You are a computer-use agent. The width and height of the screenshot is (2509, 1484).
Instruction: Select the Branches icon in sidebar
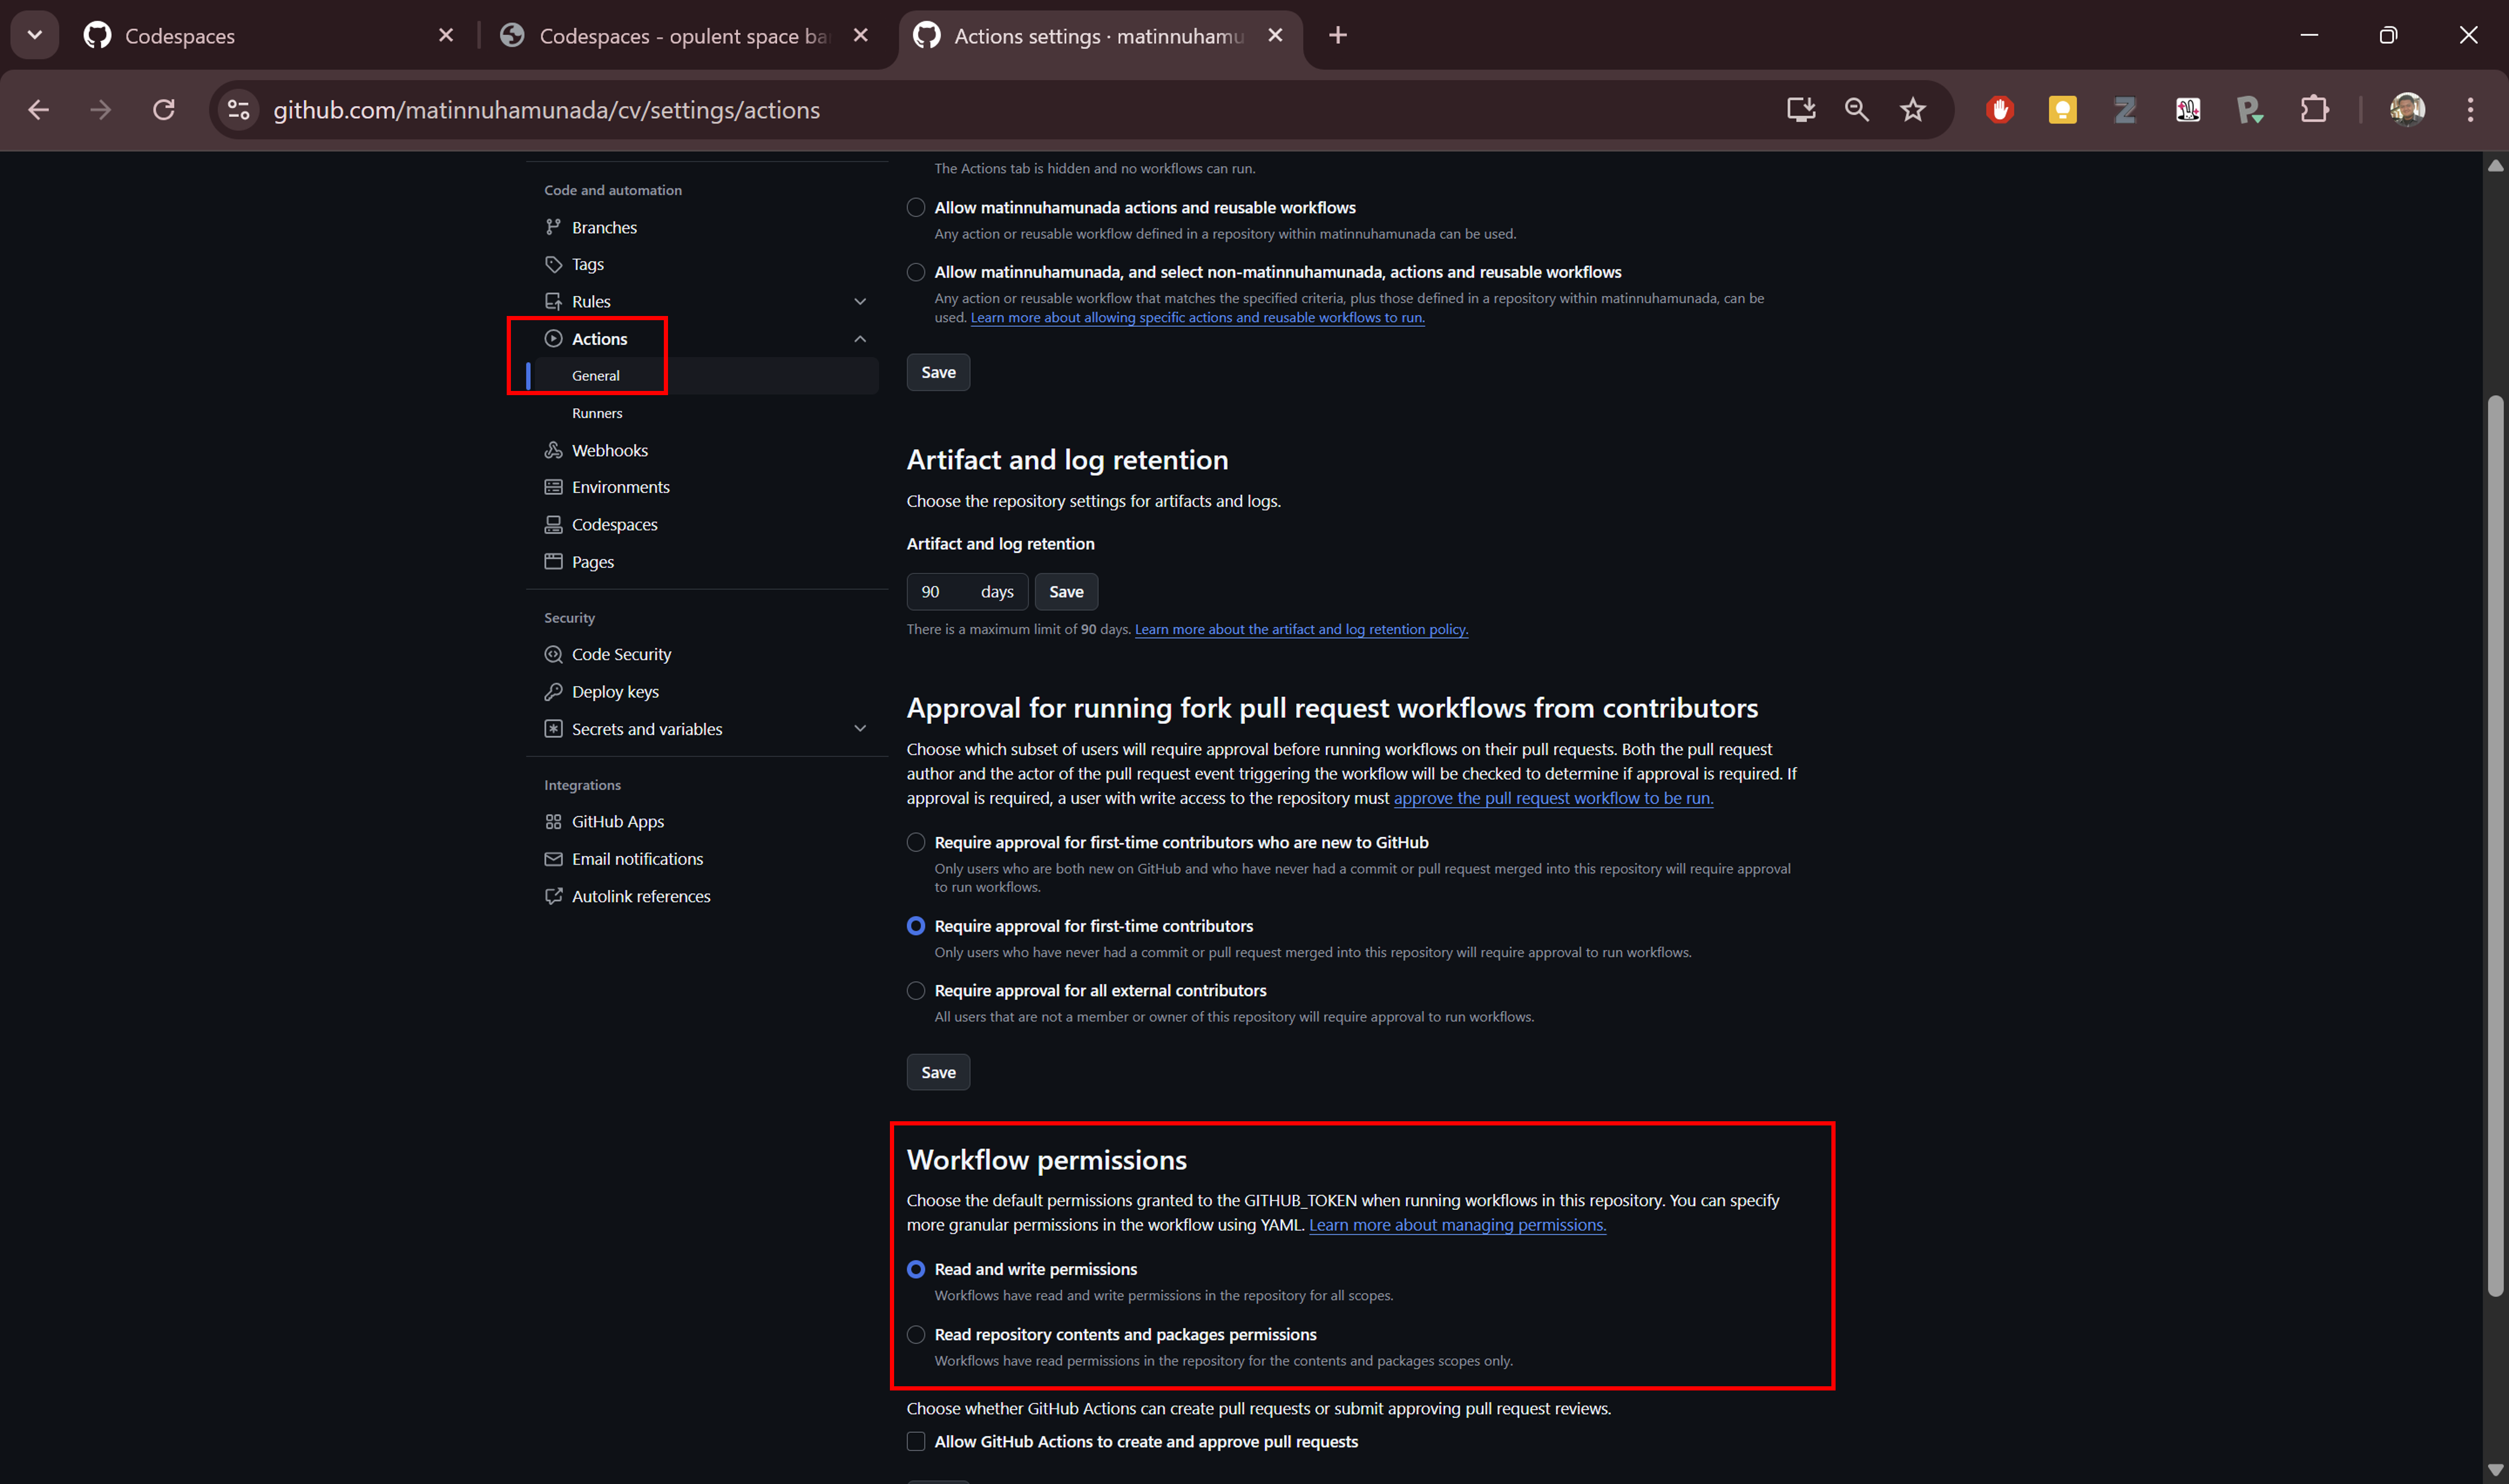(555, 227)
